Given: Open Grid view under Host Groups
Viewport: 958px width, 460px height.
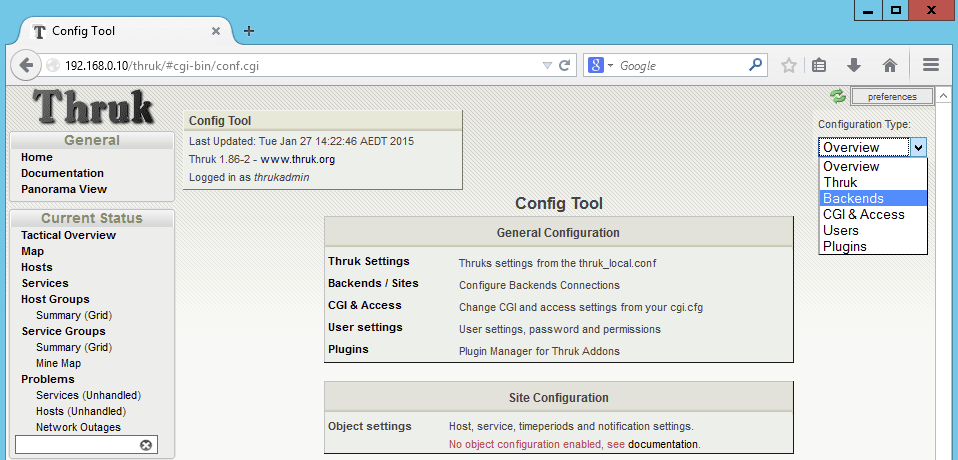Looking at the screenshot, I should pos(98,315).
